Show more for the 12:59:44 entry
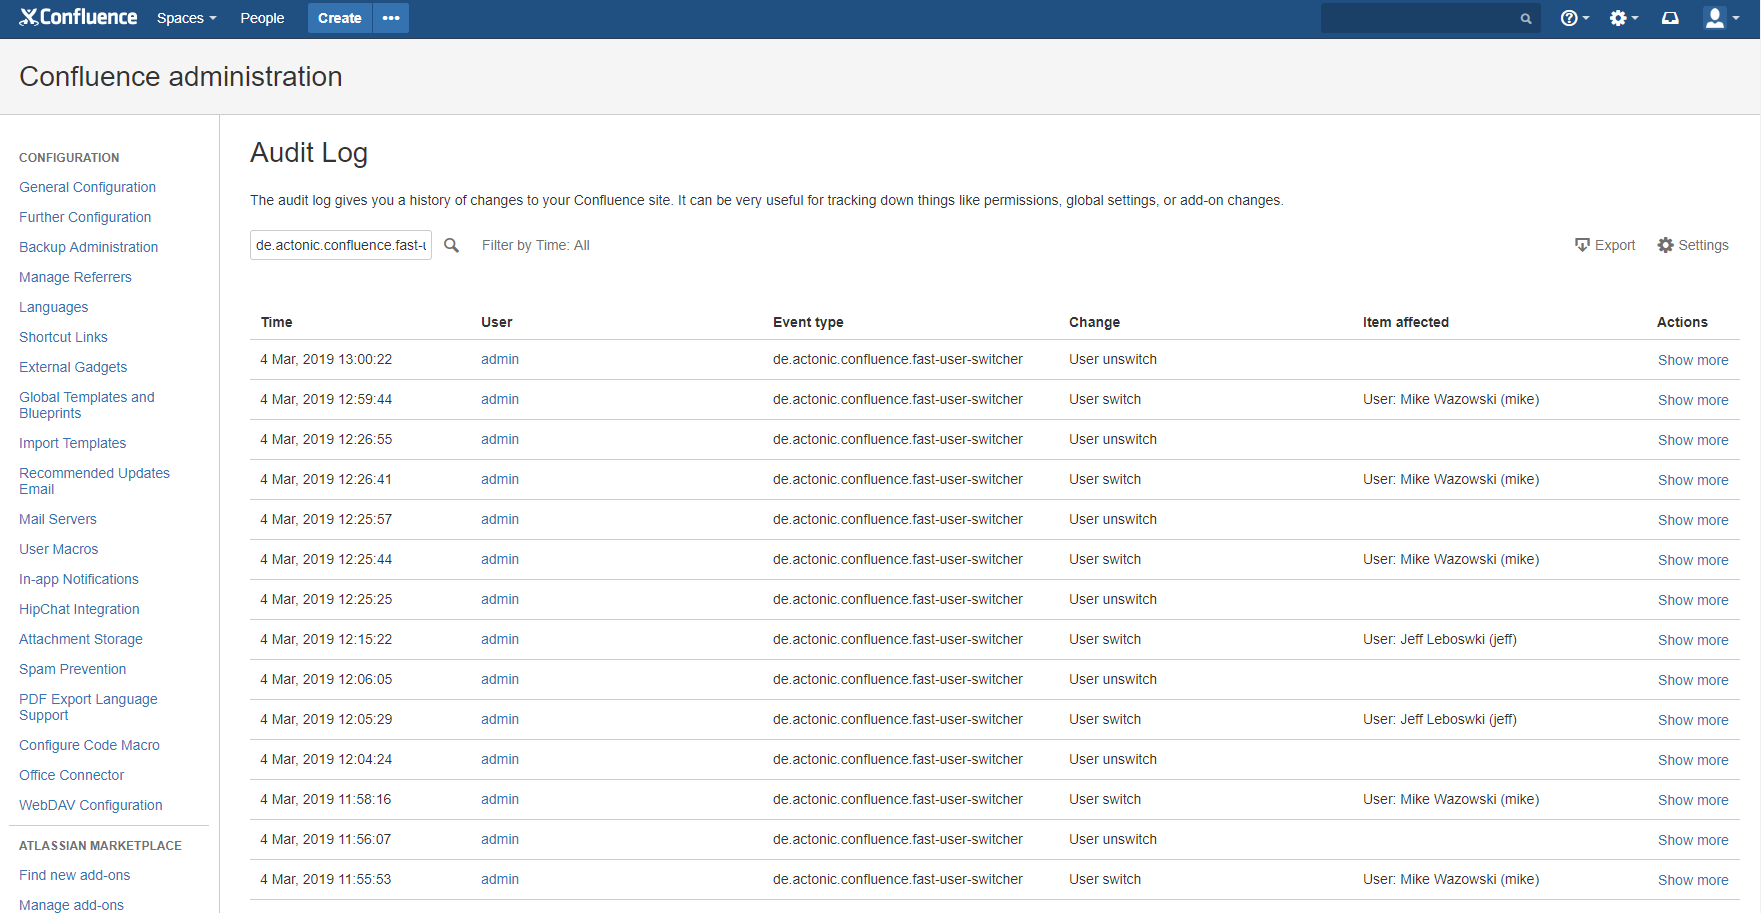The width and height of the screenshot is (1761, 913). (x=1693, y=400)
